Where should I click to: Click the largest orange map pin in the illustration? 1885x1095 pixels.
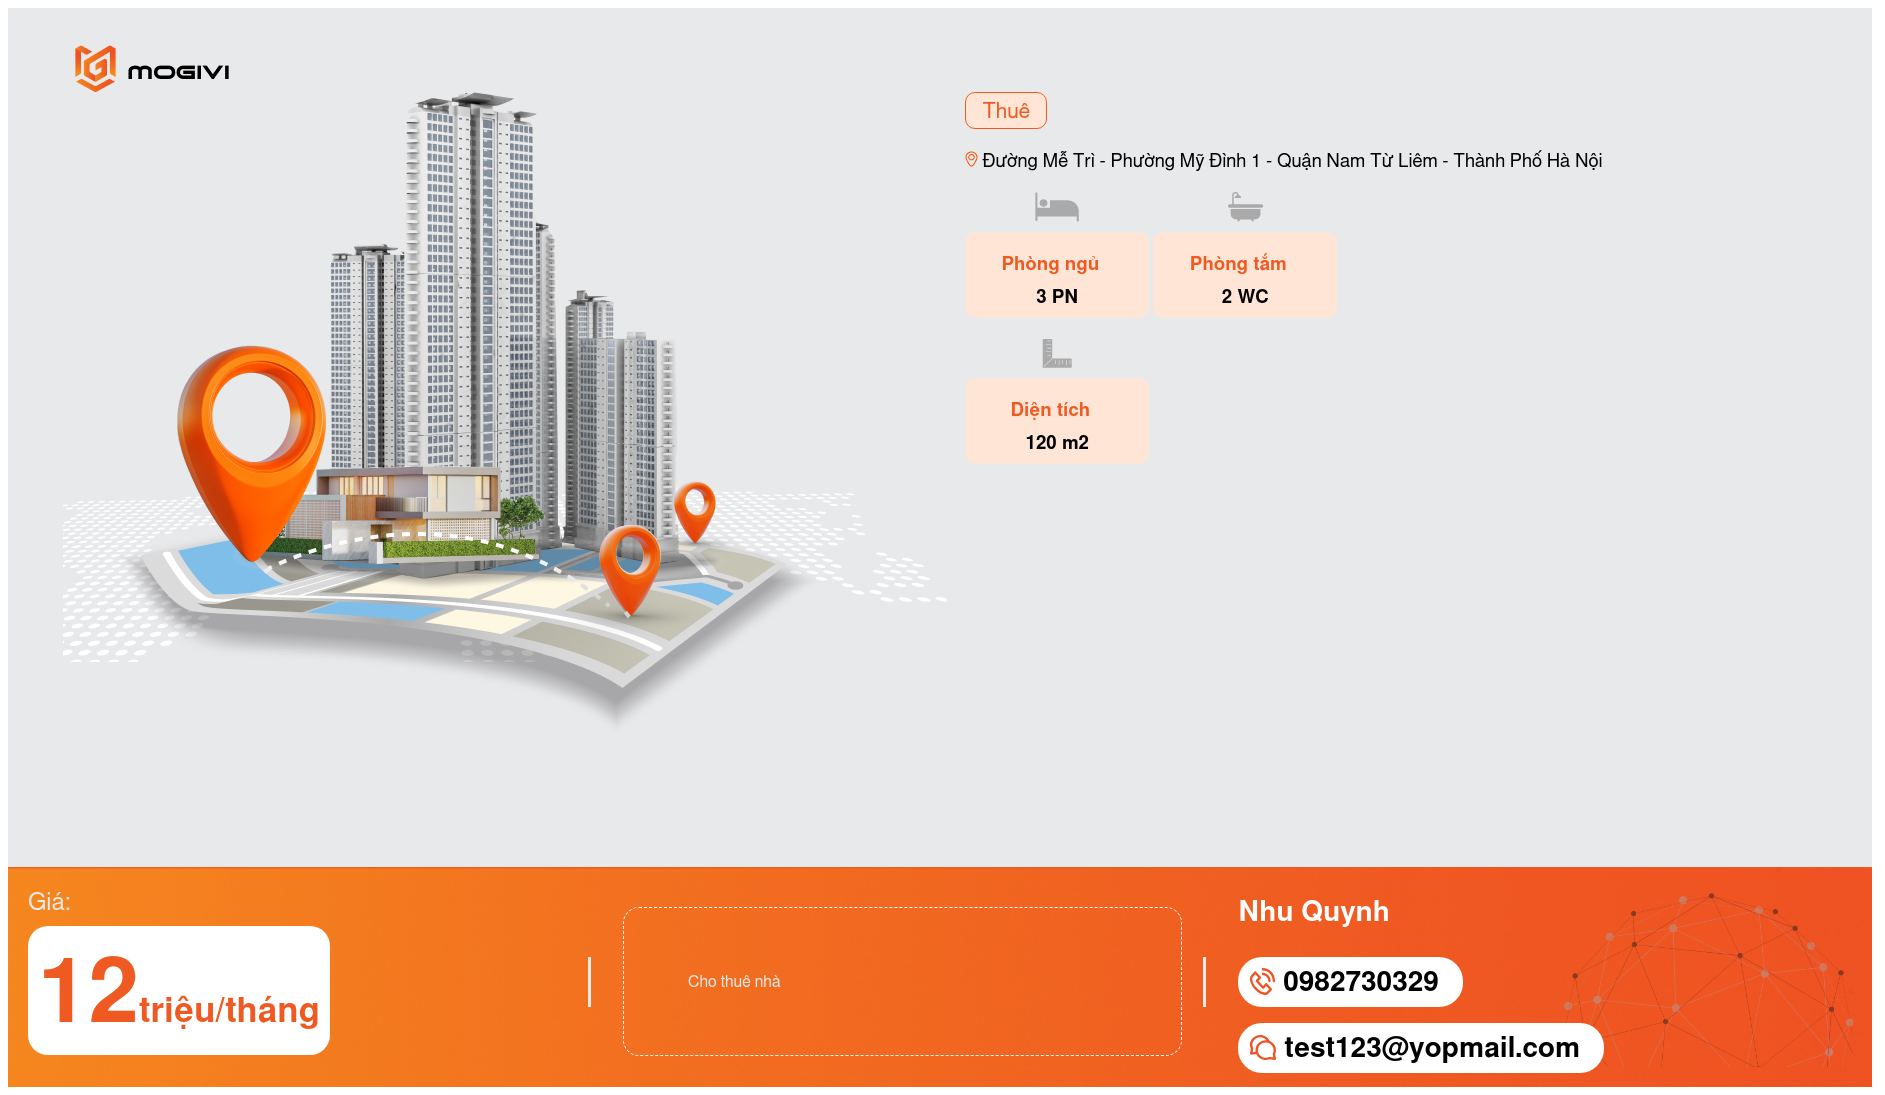252,430
